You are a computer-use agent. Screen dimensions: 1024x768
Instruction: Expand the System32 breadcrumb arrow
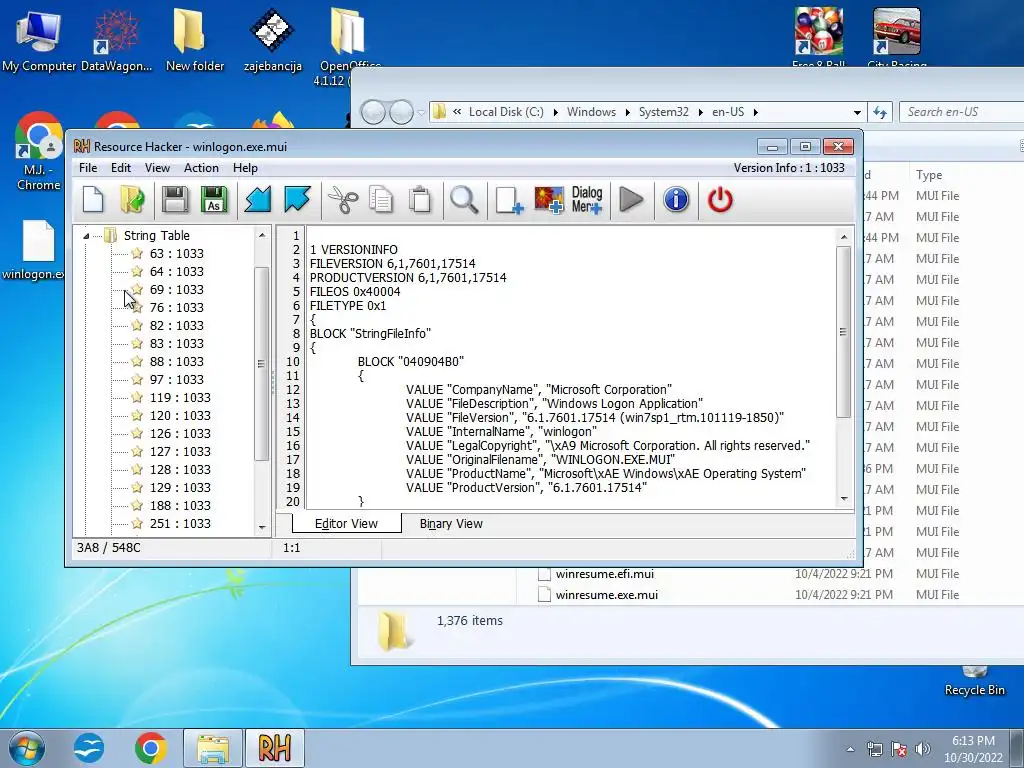700,112
